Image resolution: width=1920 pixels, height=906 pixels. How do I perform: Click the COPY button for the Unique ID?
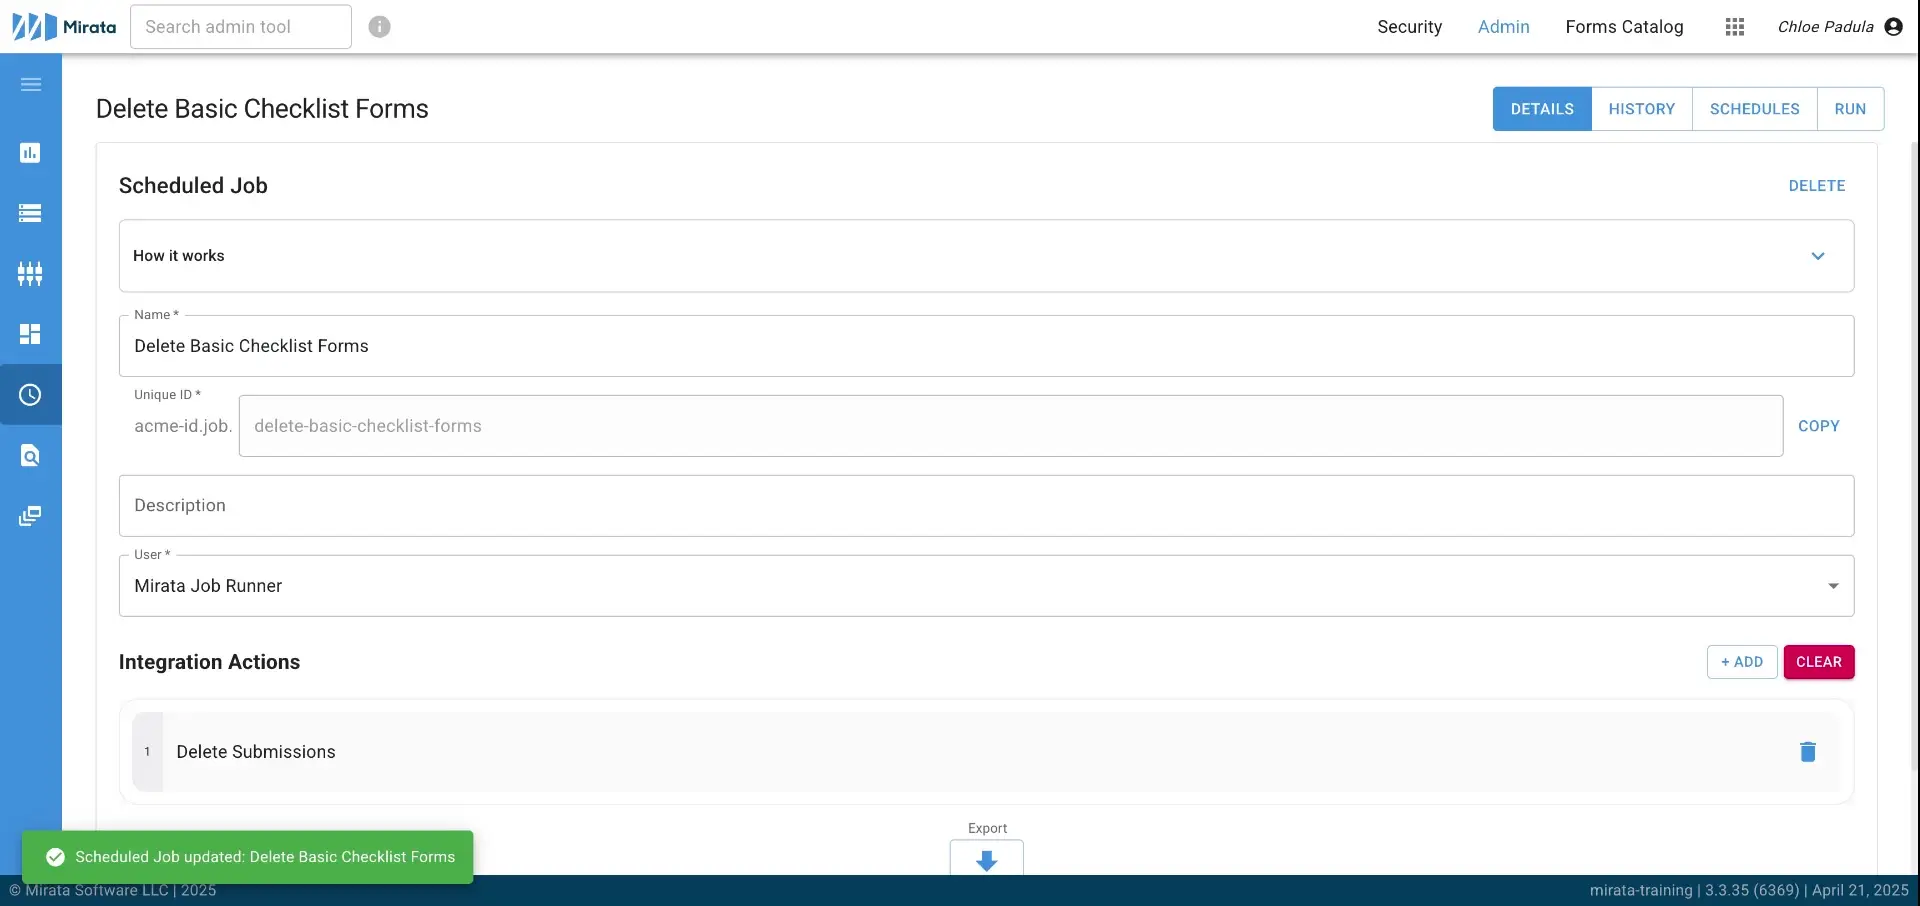coord(1819,426)
